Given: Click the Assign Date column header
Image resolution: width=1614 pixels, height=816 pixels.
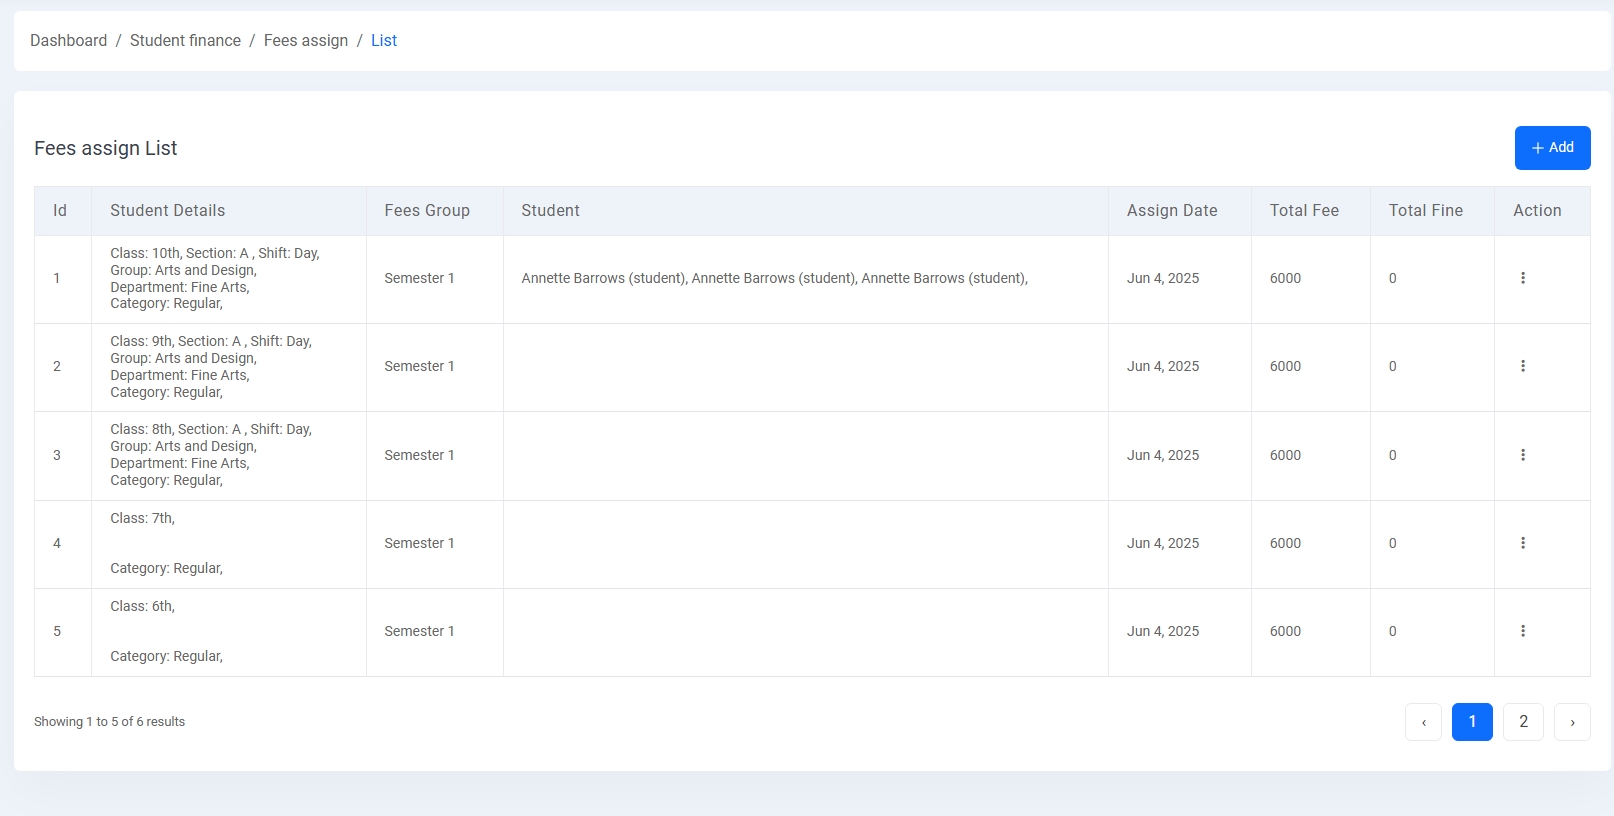Looking at the screenshot, I should [1171, 211].
